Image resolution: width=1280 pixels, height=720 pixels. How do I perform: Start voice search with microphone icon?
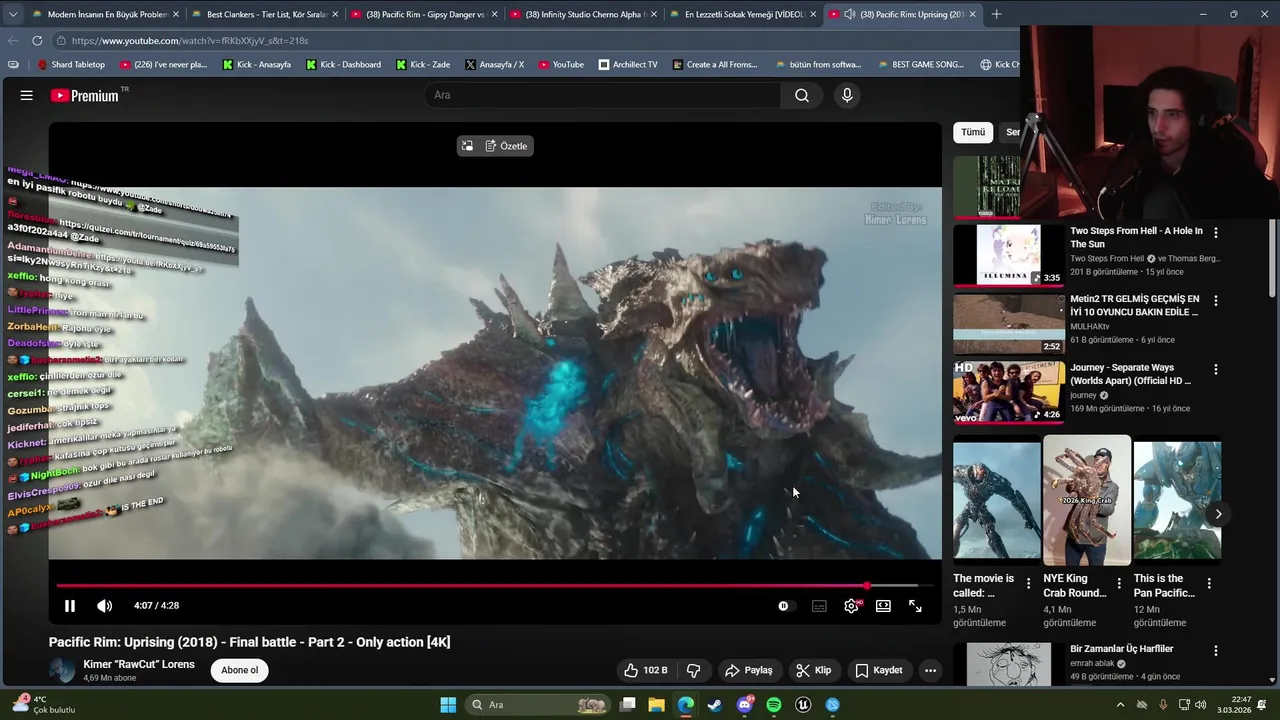coord(847,95)
